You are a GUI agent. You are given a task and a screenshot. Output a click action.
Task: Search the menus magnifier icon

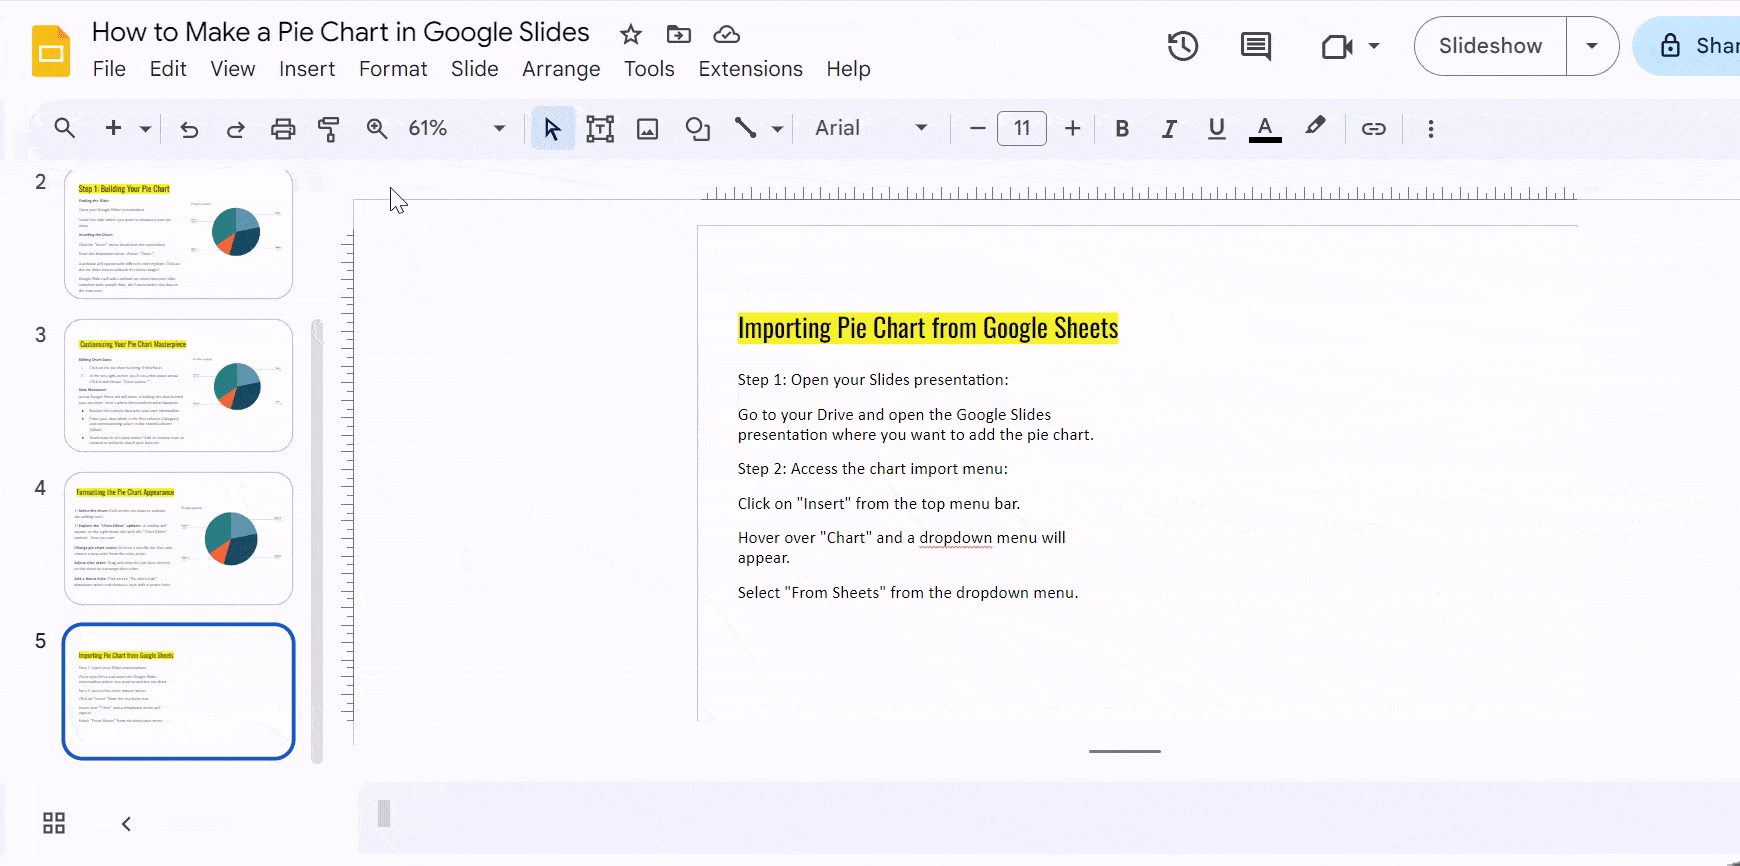(65, 128)
